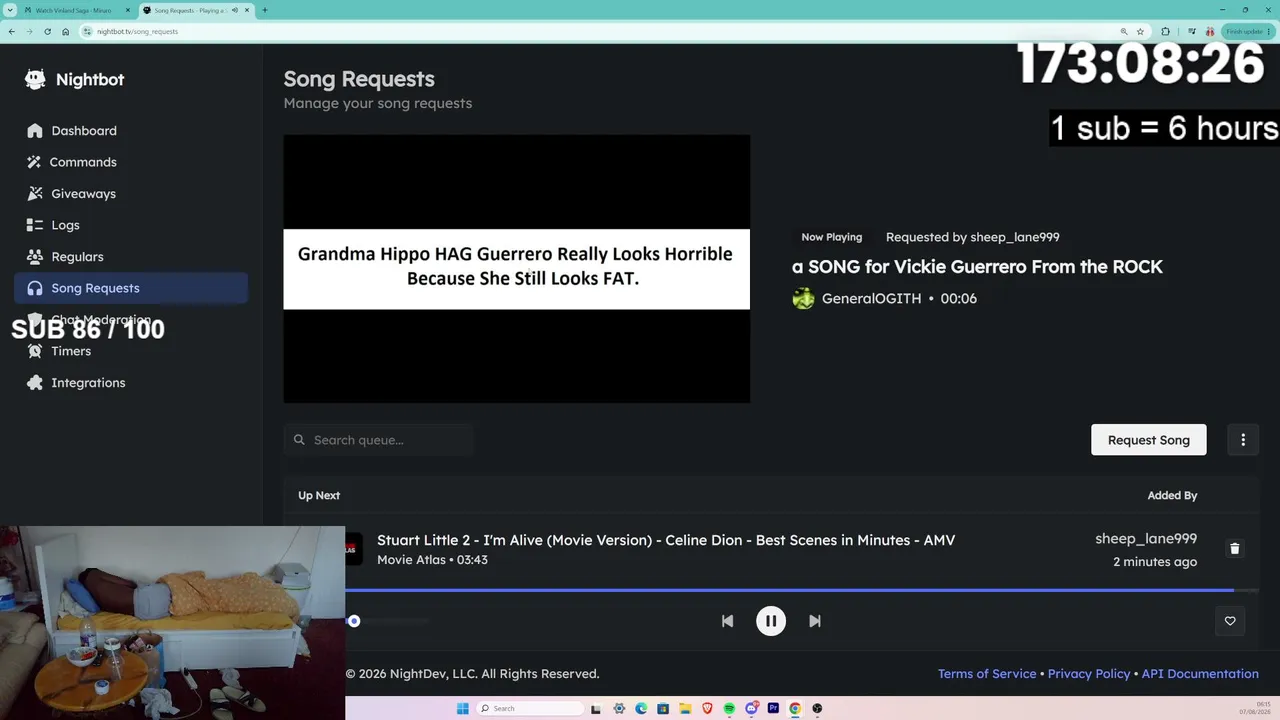Select Logs in the sidebar
The width and height of the screenshot is (1280, 720).
pos(131,225)
